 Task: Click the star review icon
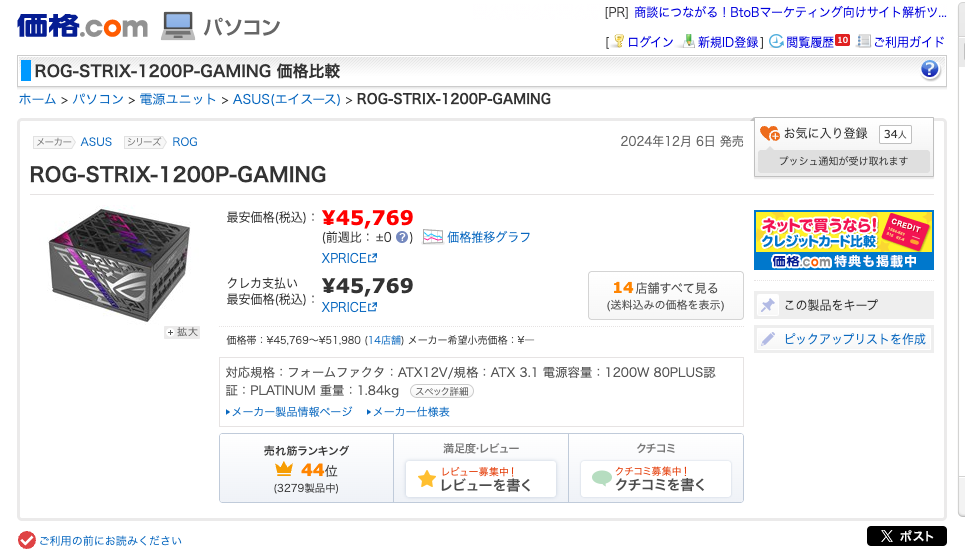pos(426,479)
